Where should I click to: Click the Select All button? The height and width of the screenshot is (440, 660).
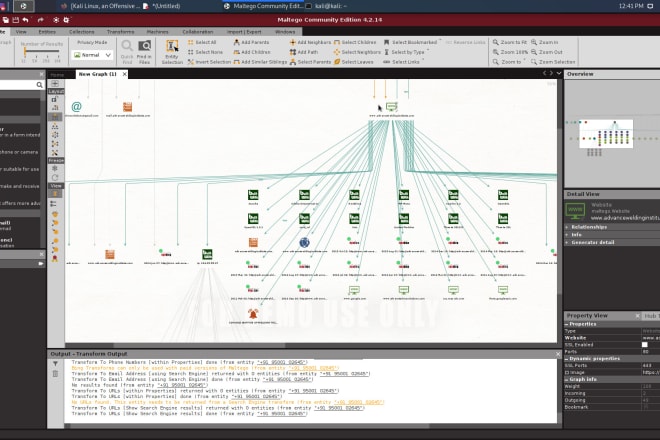pos(202,43)
